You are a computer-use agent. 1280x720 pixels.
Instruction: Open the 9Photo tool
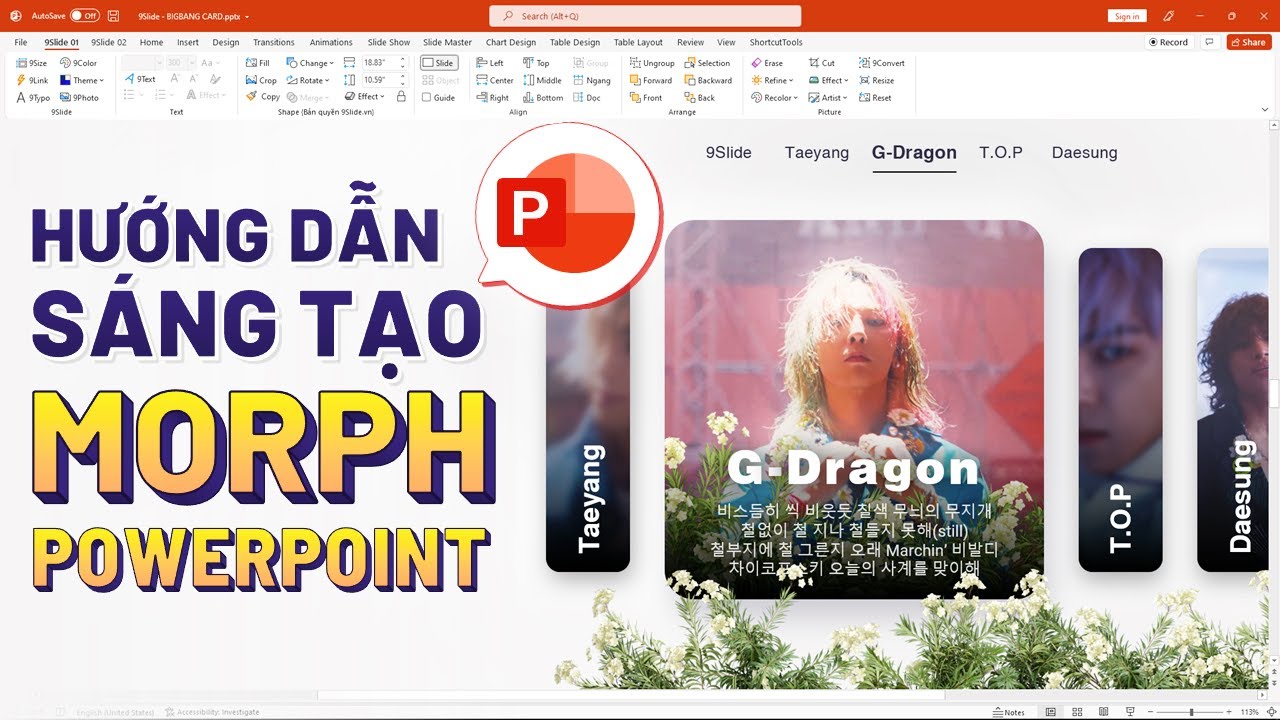[79, 98]
